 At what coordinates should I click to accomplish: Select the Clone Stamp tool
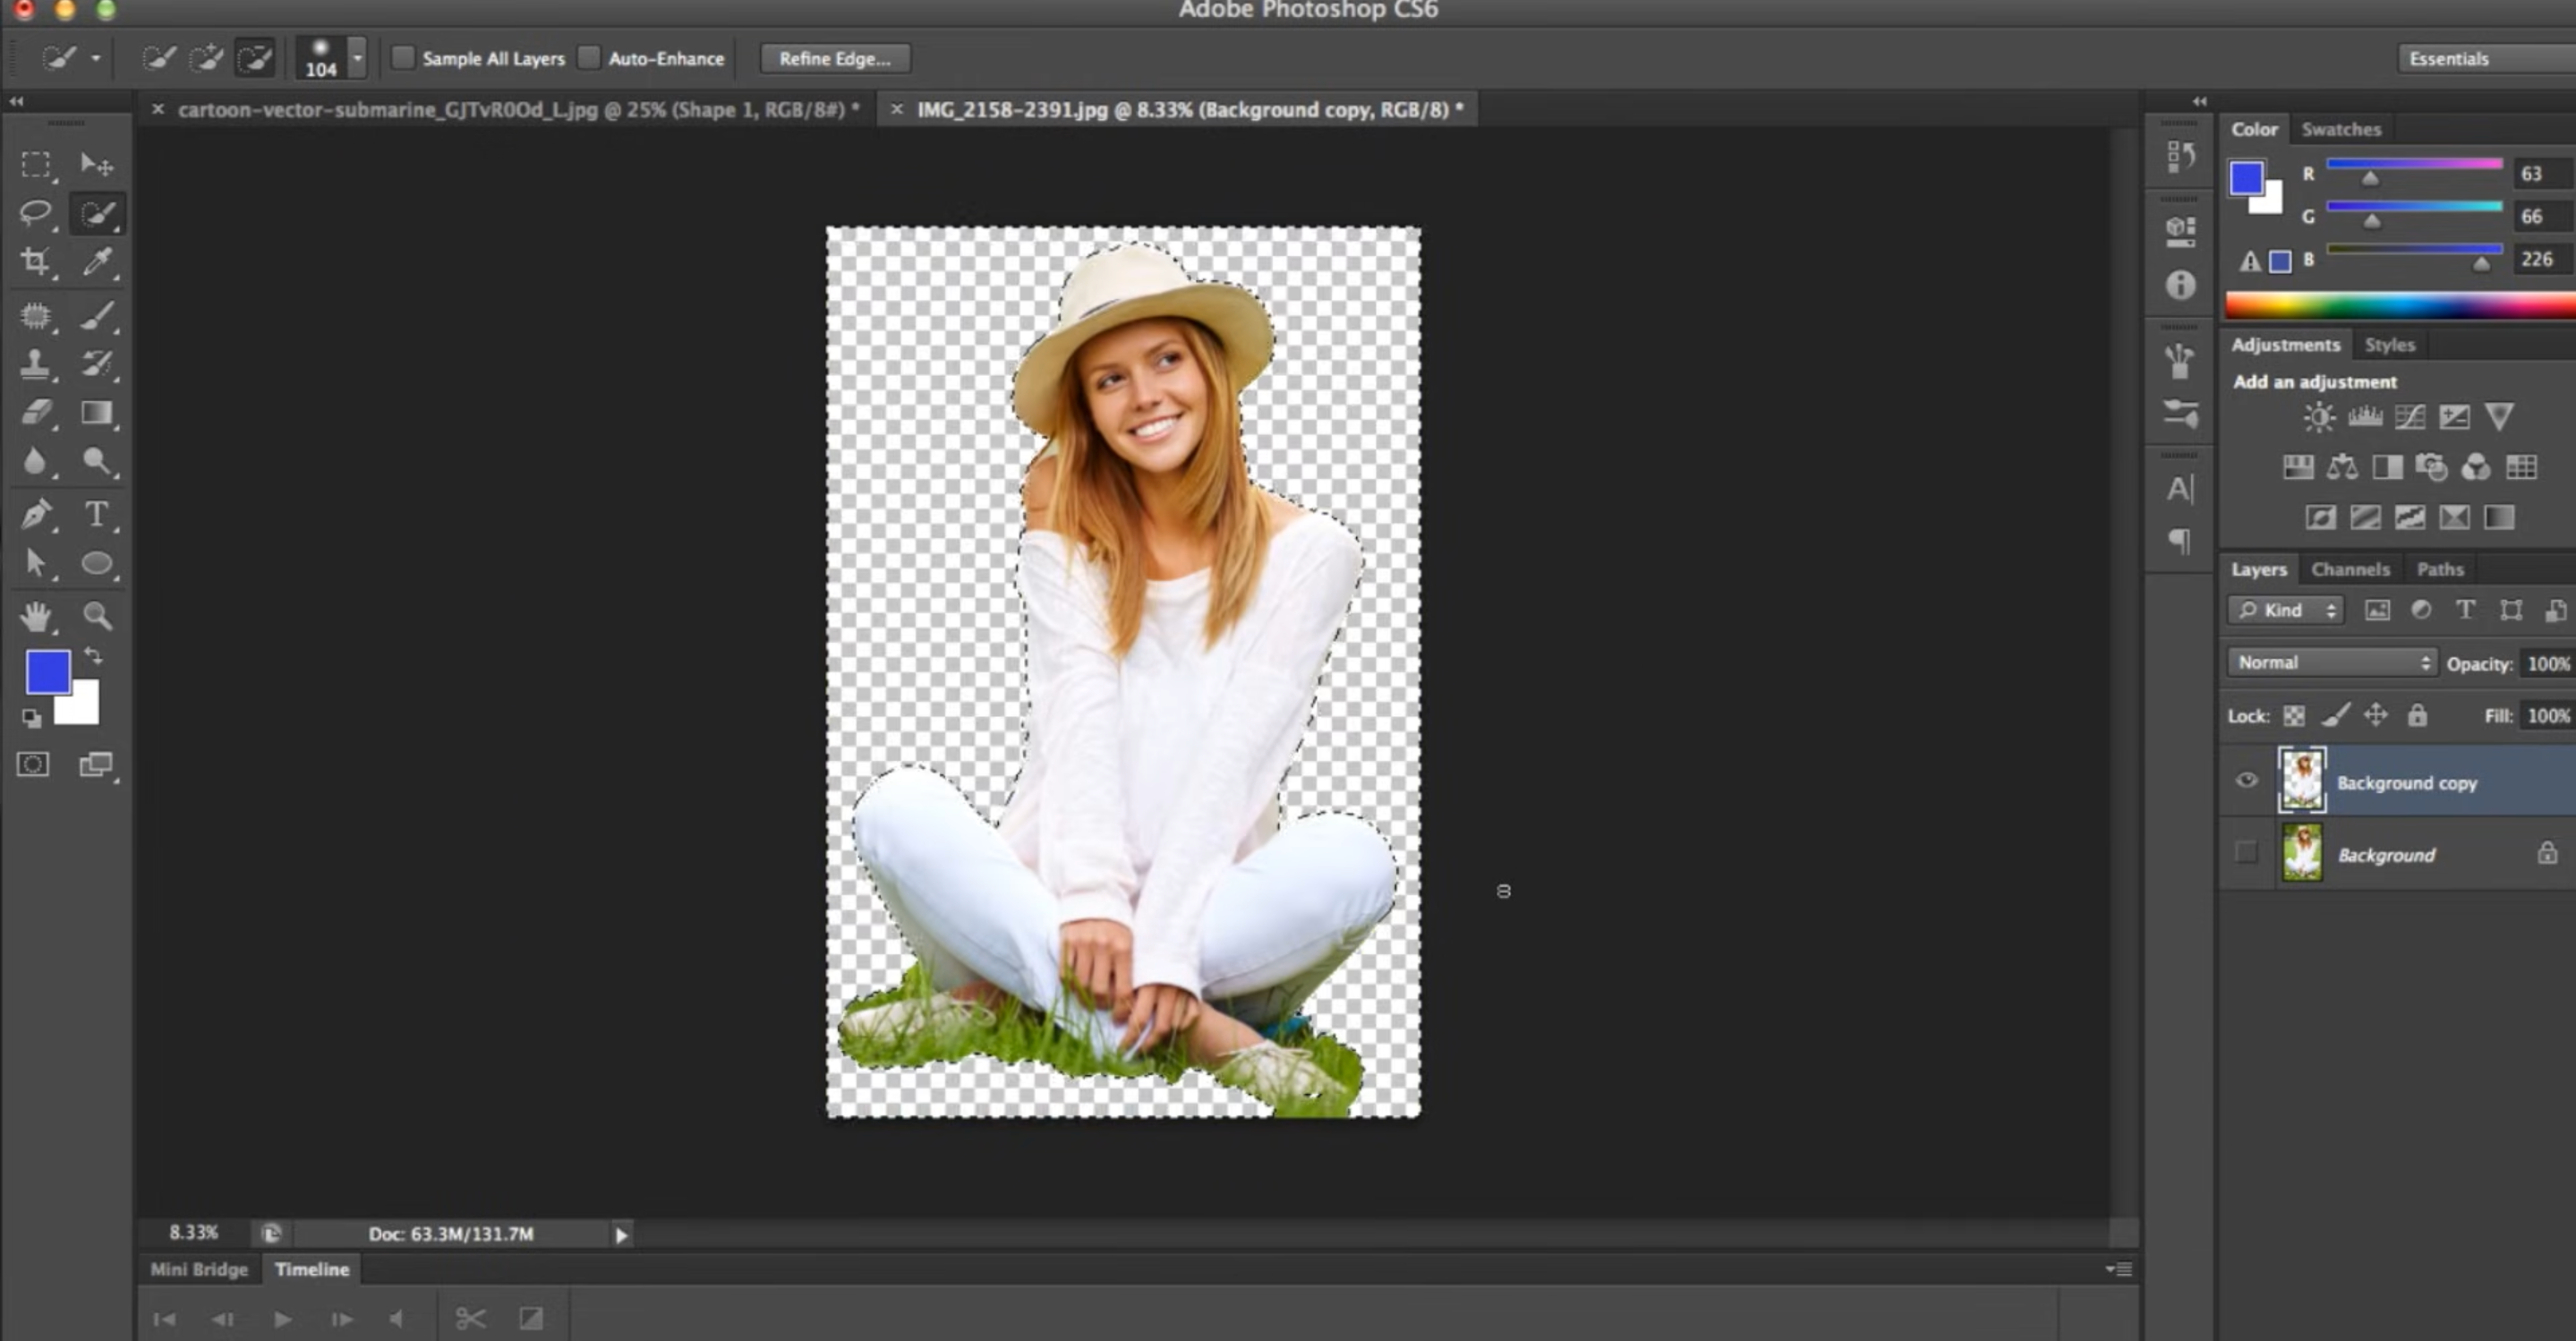(x=36, y=364)
